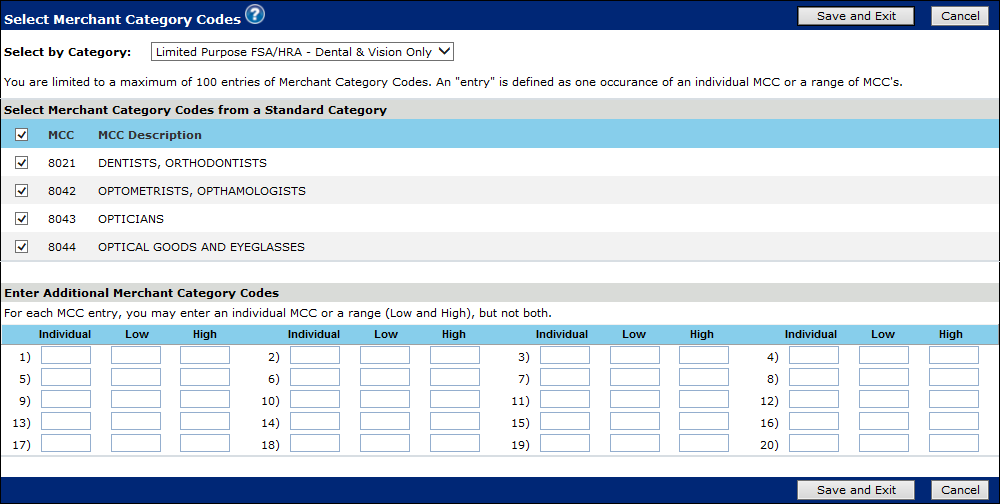Focus the High field for entry 20
The image size is (1000, 504).
click(x=953, y=443)
